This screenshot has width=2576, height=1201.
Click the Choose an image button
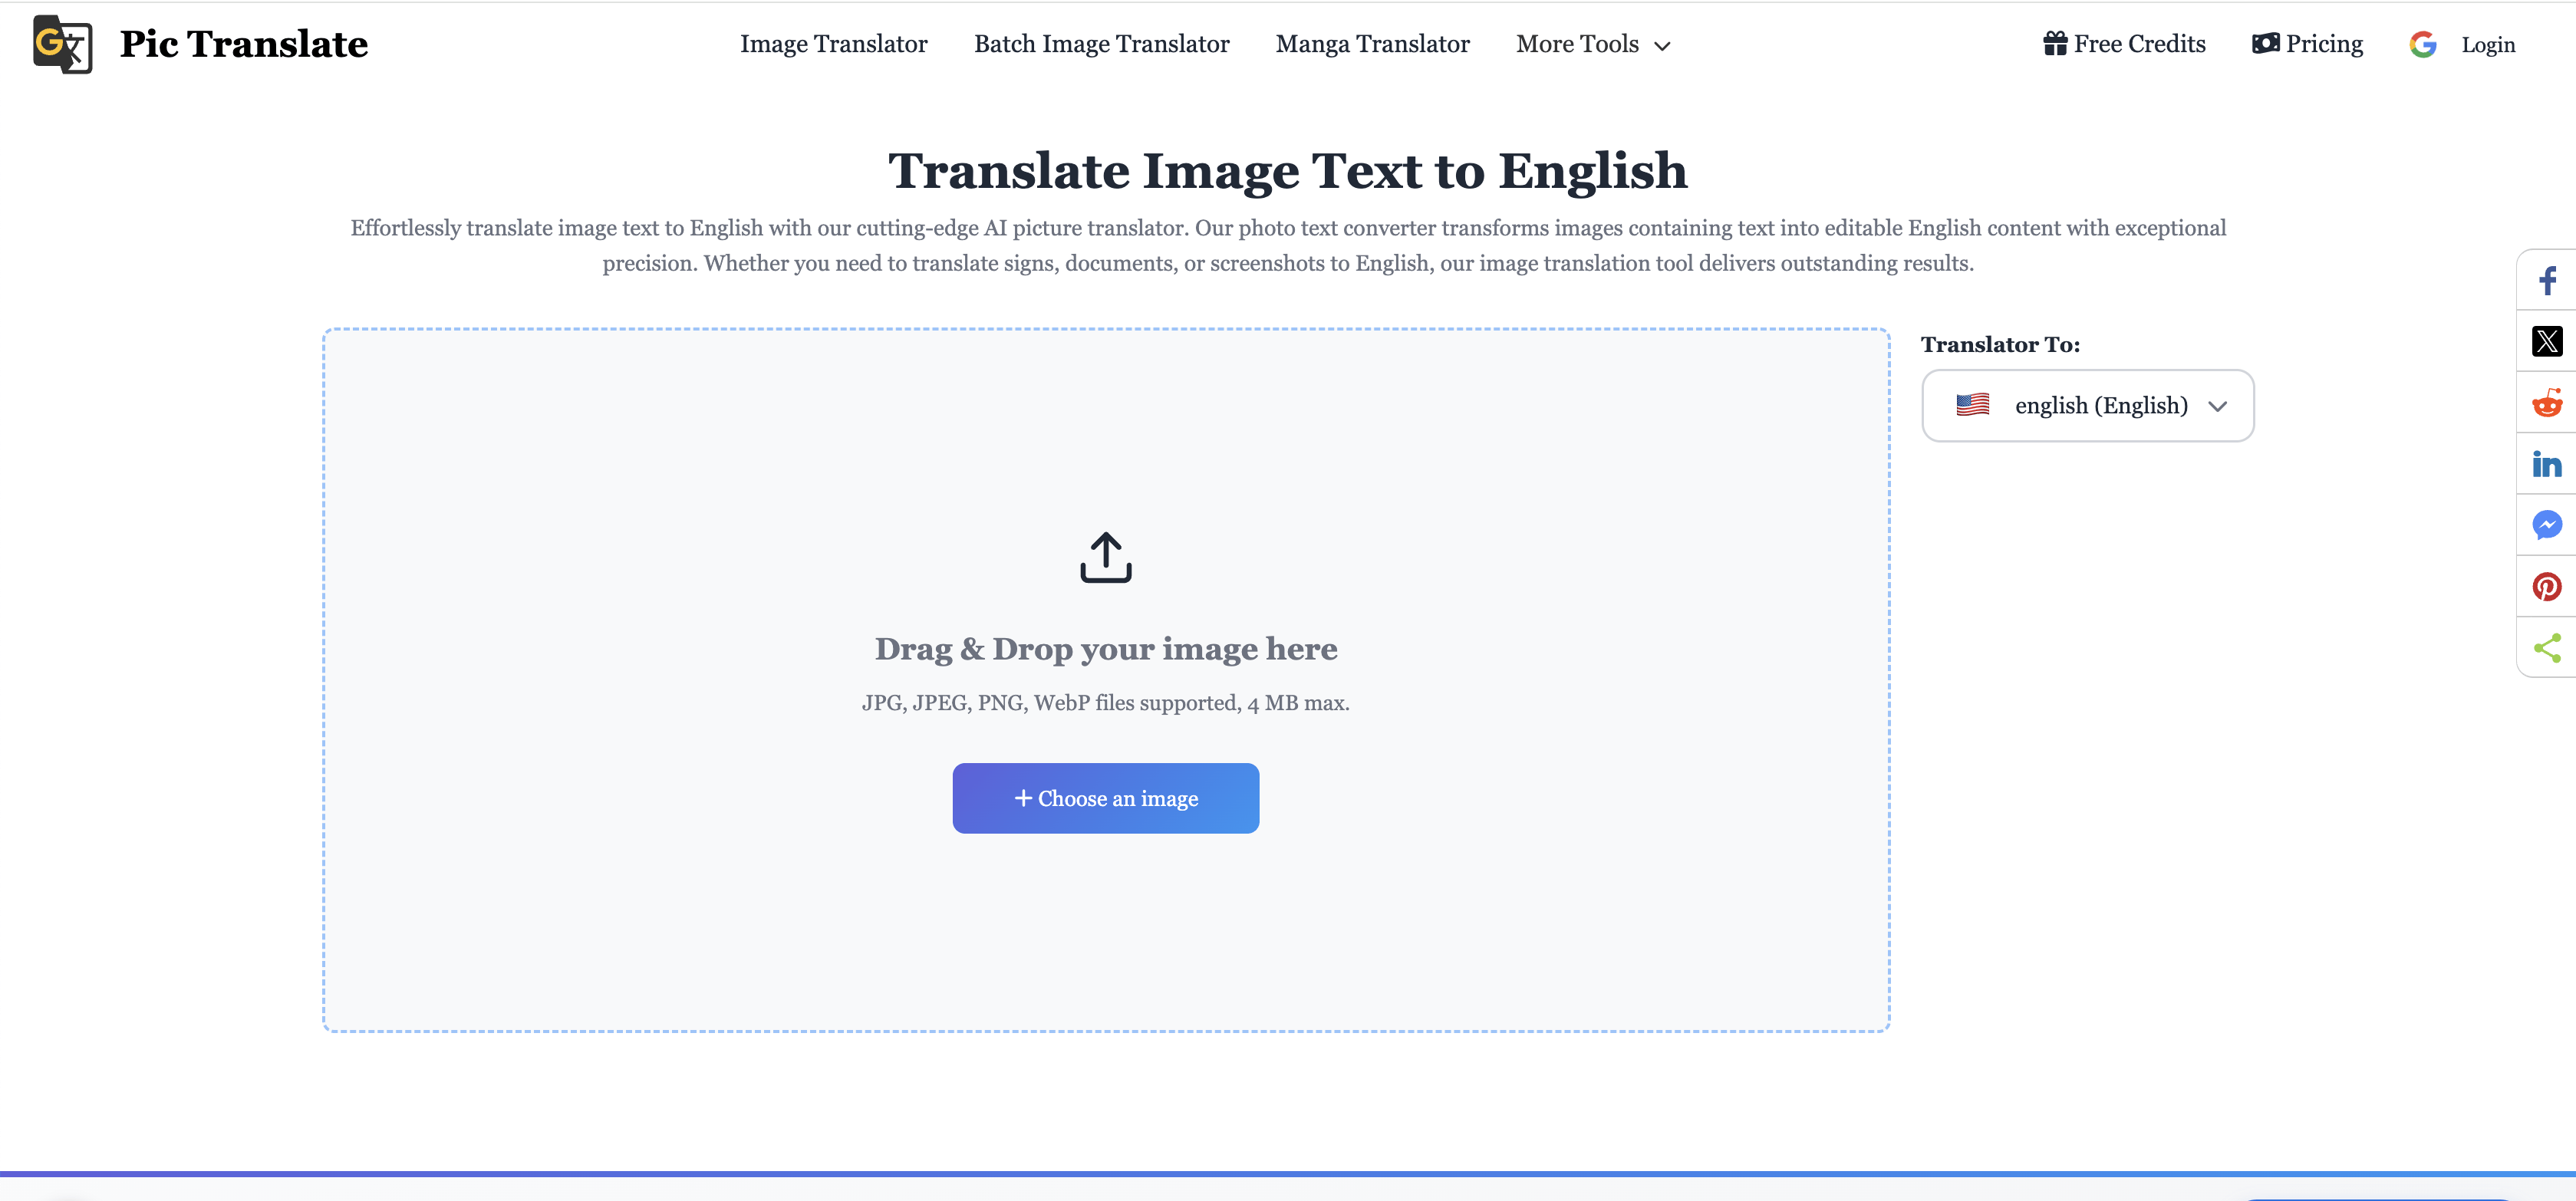(1105, 798)
